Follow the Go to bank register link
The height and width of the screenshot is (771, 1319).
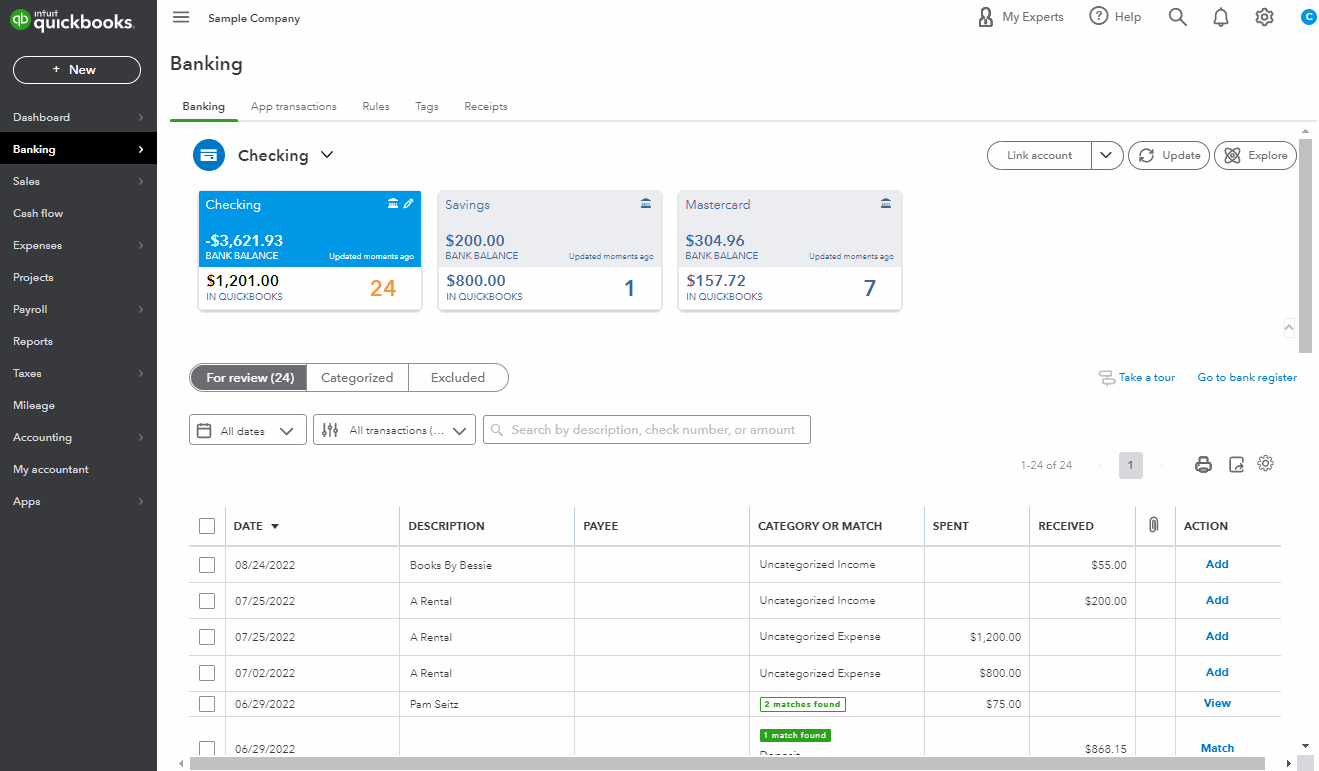click(1246, 377)
